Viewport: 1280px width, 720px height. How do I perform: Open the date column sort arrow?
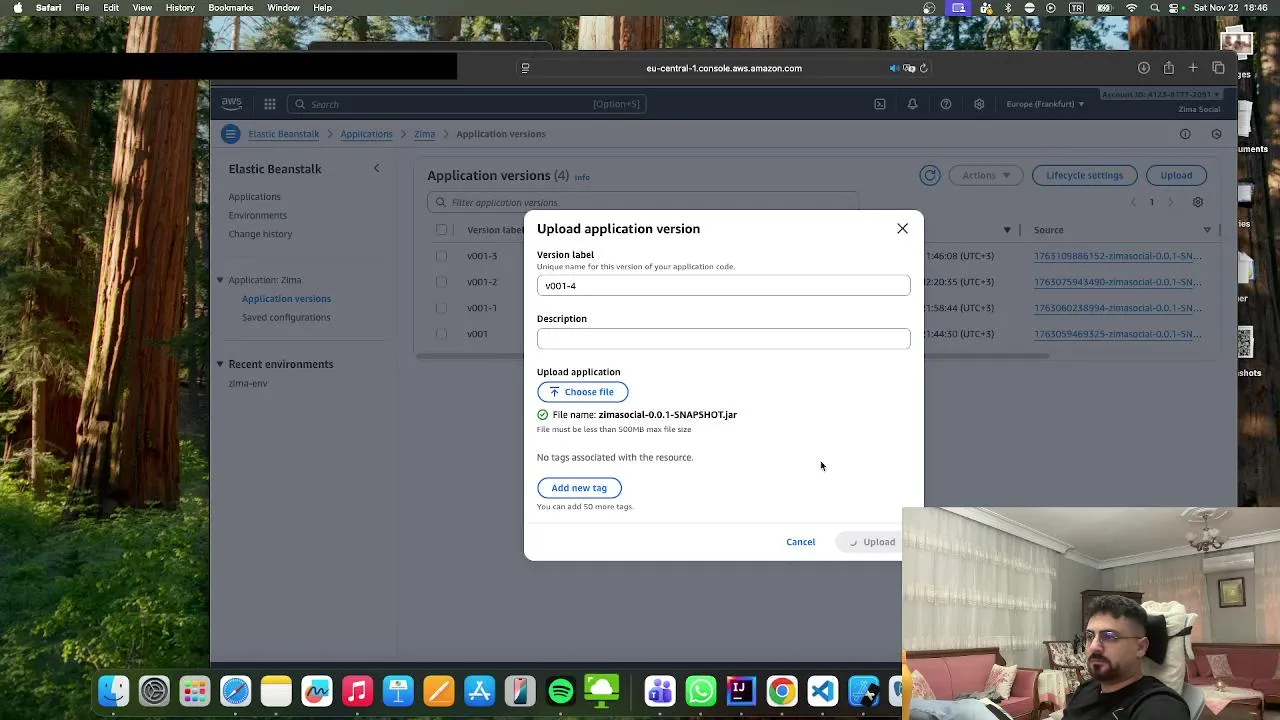[1007, 230]
